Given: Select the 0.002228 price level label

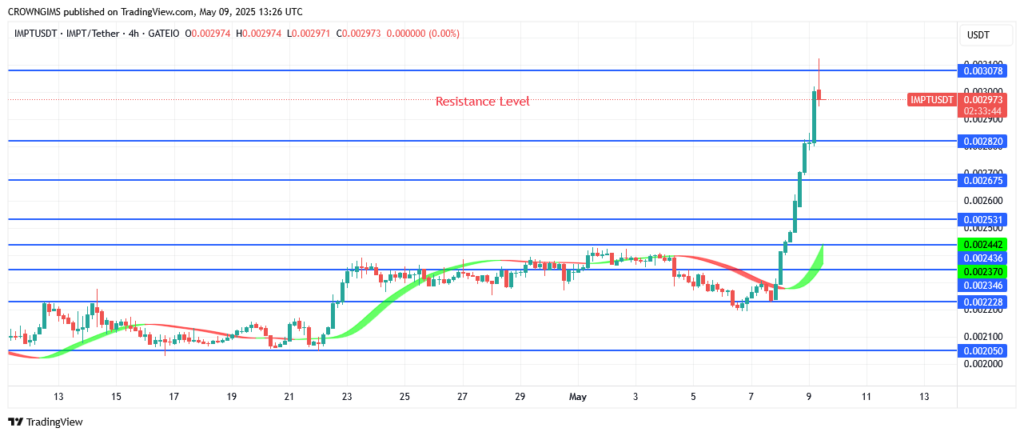Looking at the screenshot, I should (x=982, y=302).
